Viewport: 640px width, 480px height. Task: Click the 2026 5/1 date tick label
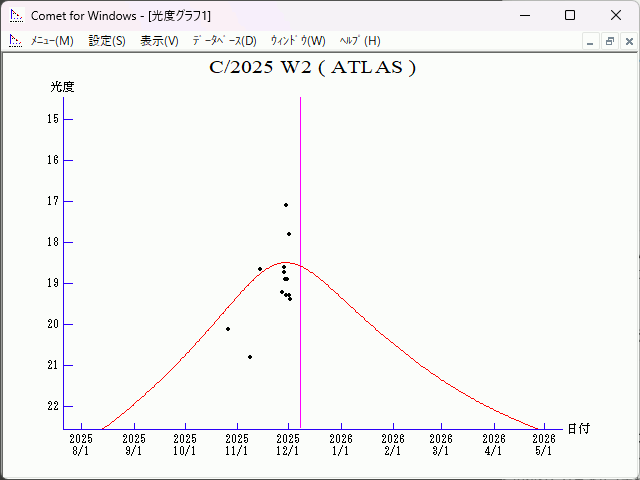click(543, 444)
